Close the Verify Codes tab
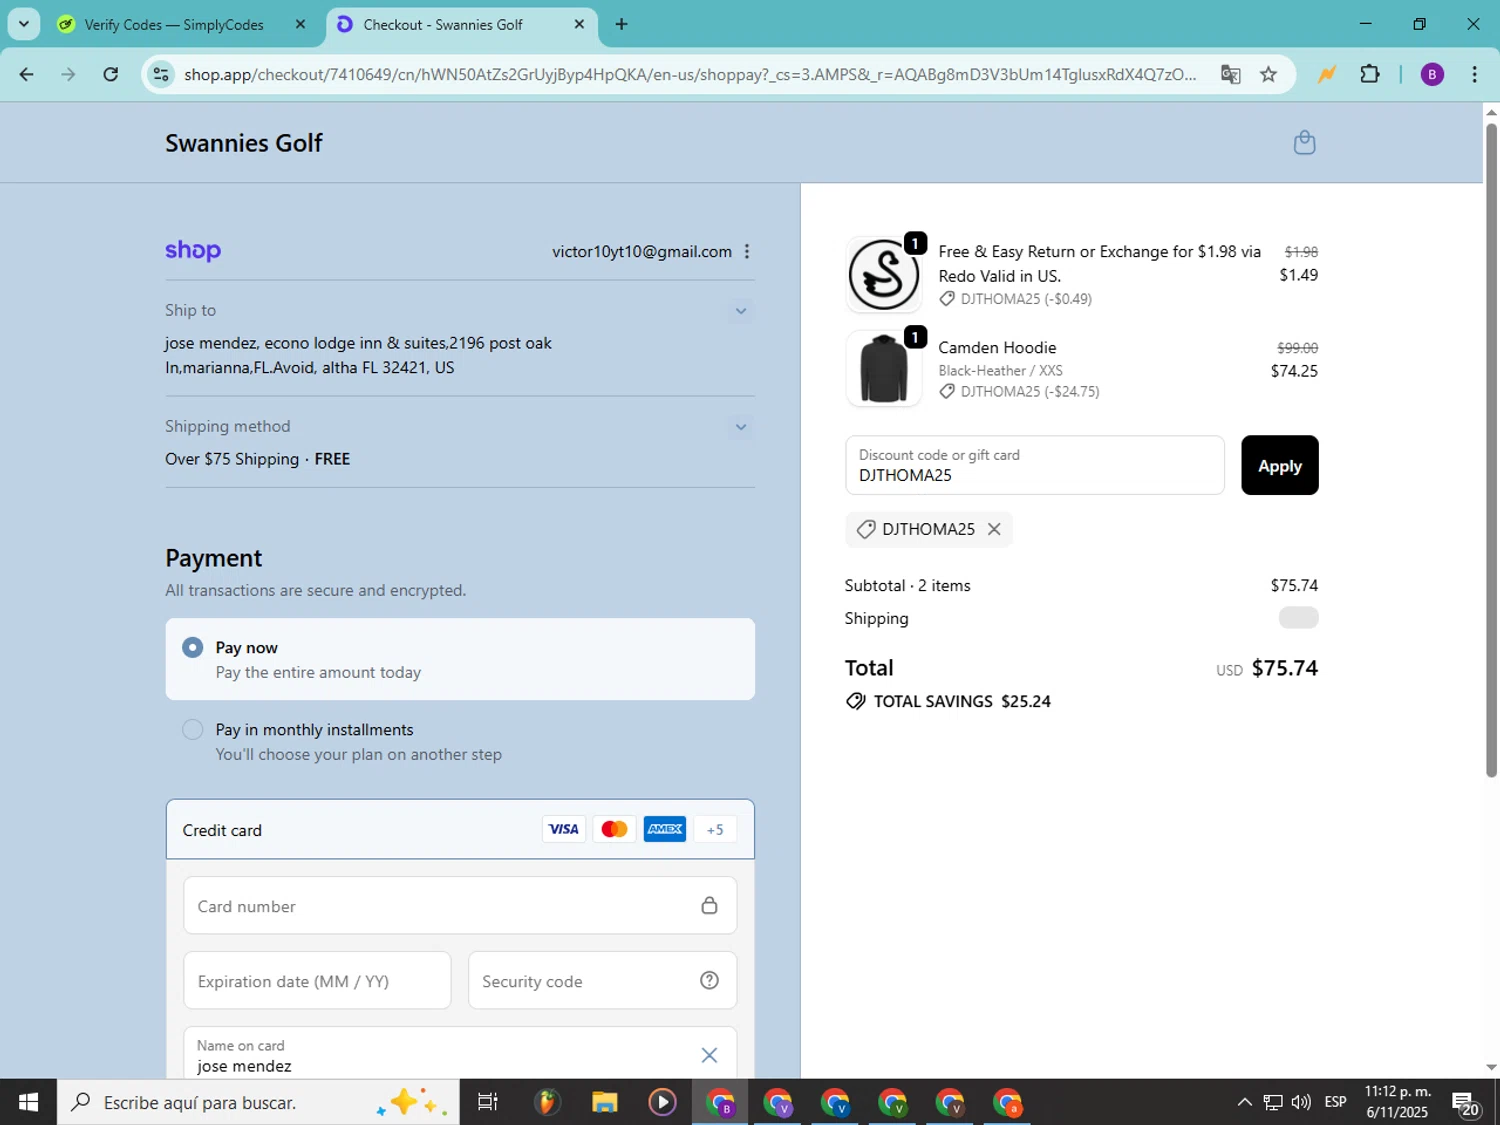Screen dimensions: 1500x1125 (x=300, y=24)
